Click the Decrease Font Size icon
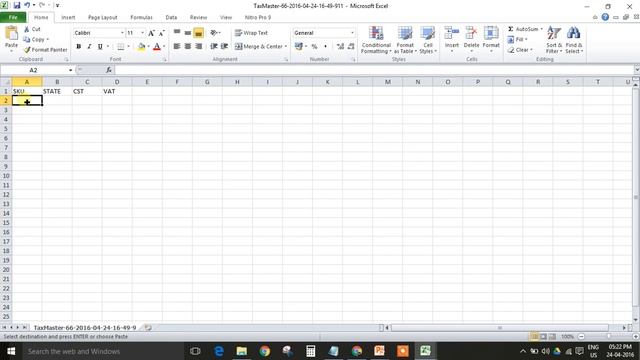The width and height of the screenshot is (640, 360). (162, 33)
